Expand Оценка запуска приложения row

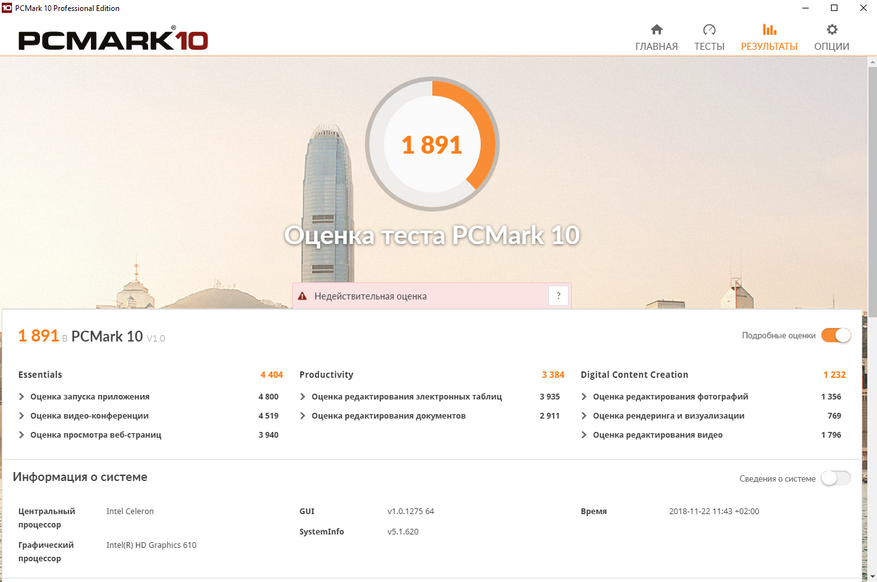pyautogui.click(x=22, y=397)
